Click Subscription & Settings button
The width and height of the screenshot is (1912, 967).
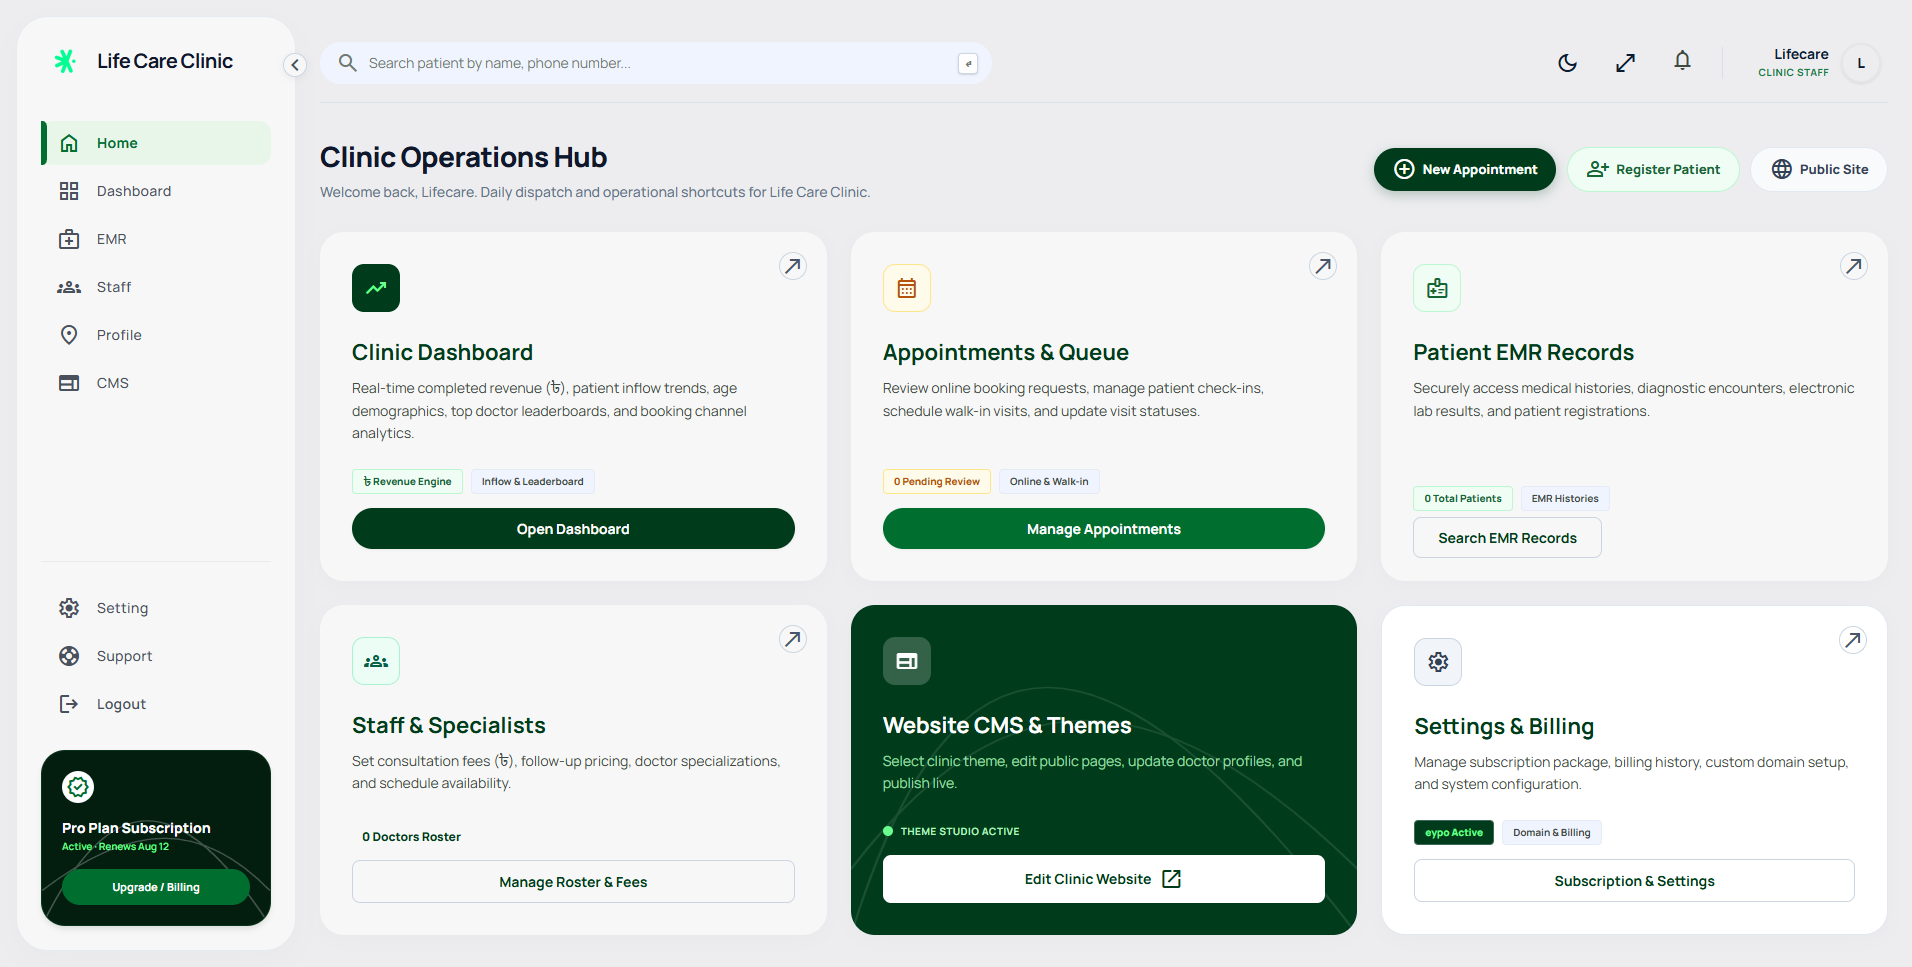point(1634,881)
